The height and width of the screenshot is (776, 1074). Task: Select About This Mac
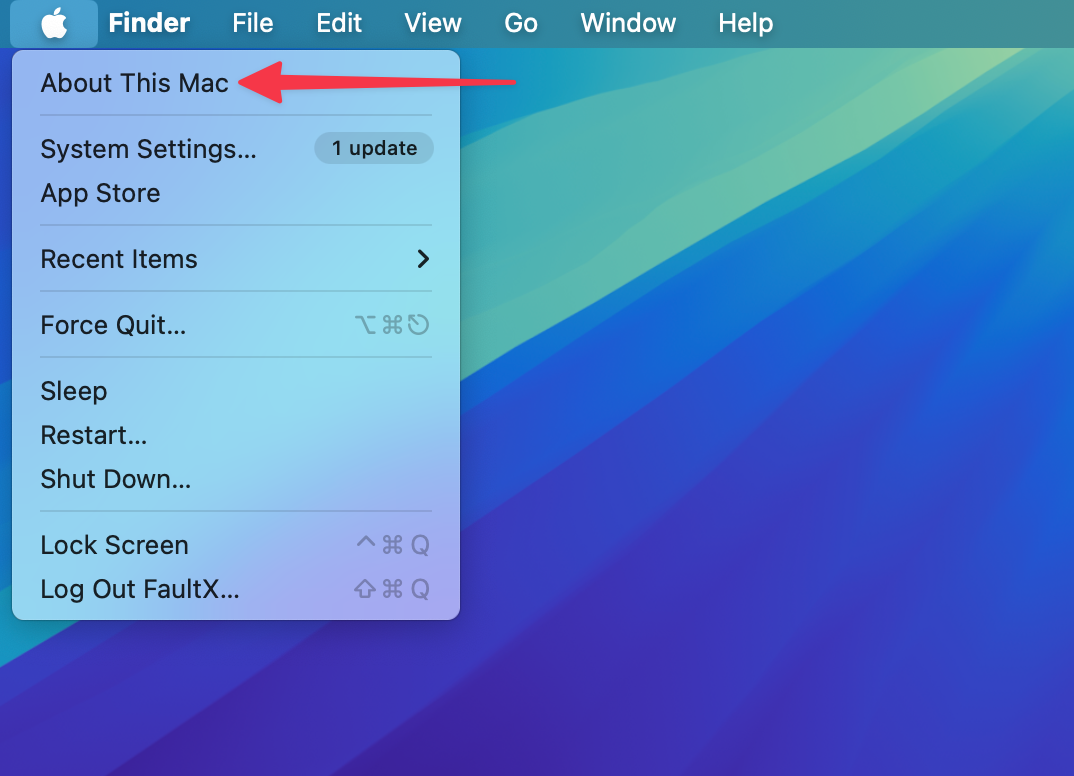coord(134,83)
